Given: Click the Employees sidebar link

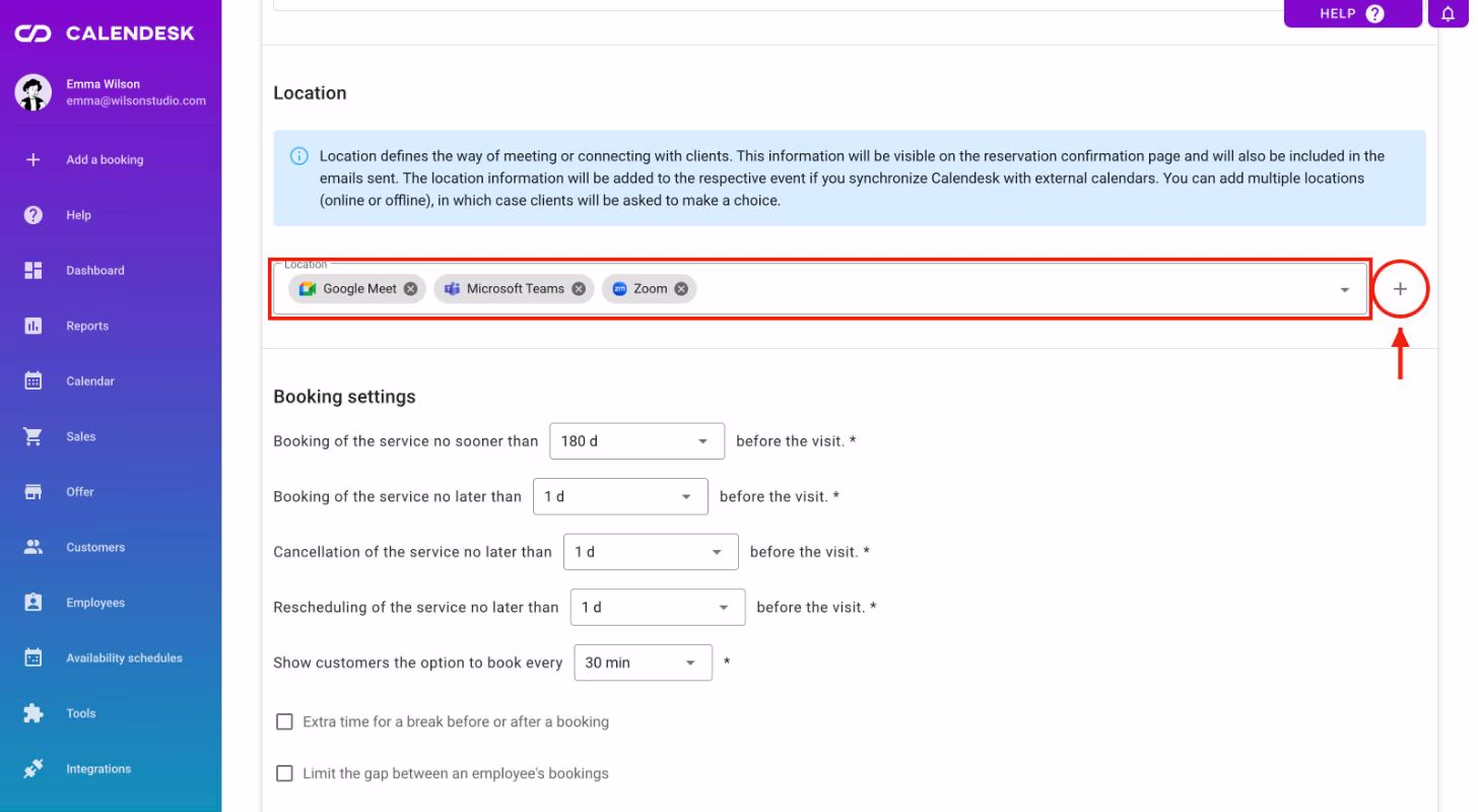Looking at the screenshot, I should 95,603.
